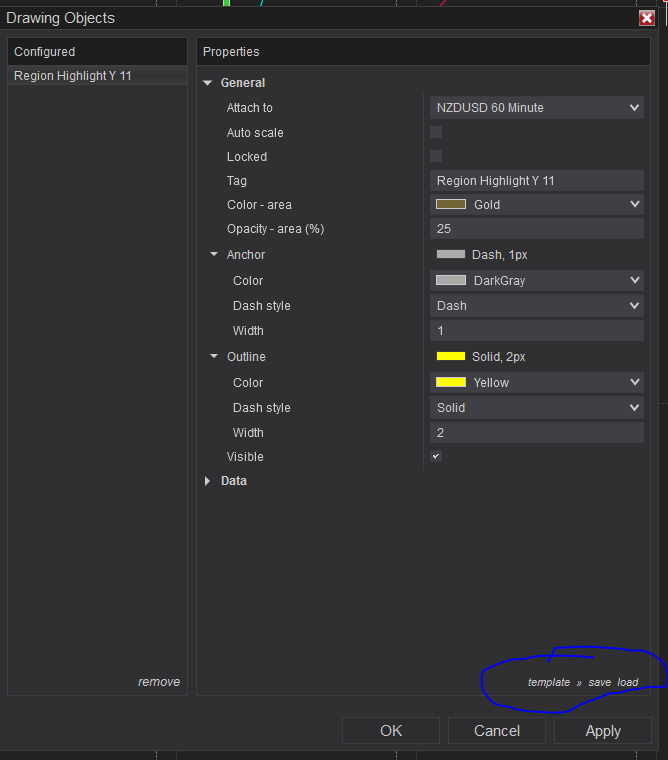
Task: Click the template load link
Action: 627,682
